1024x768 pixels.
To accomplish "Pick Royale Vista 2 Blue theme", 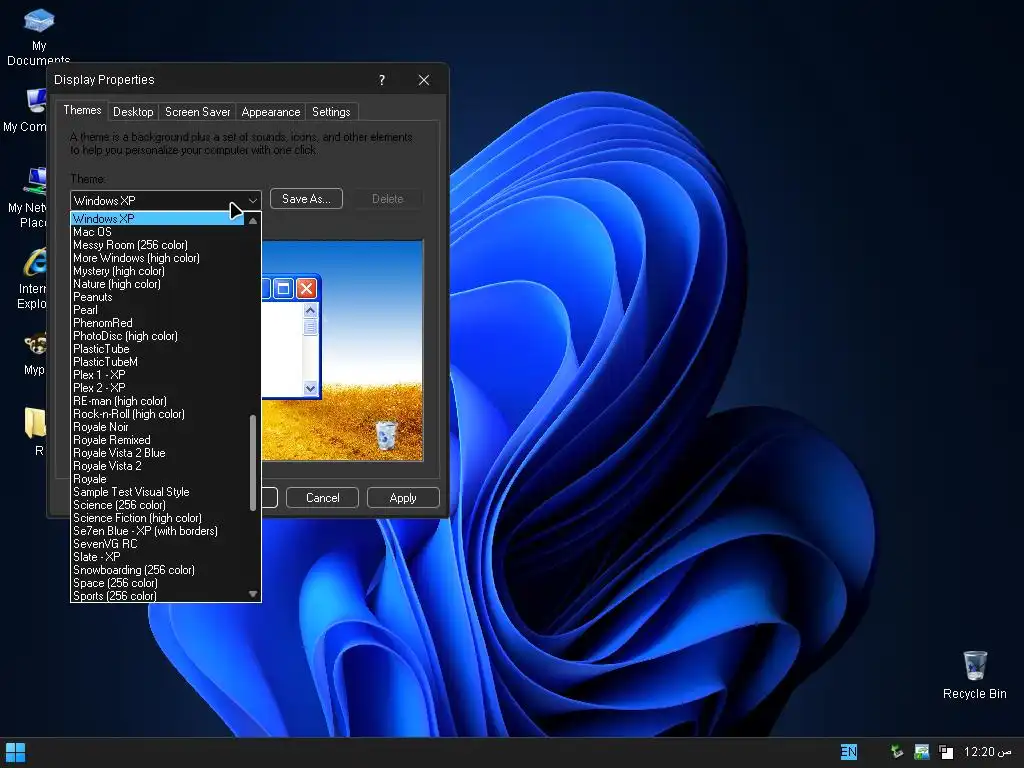I will pos(157,453).
